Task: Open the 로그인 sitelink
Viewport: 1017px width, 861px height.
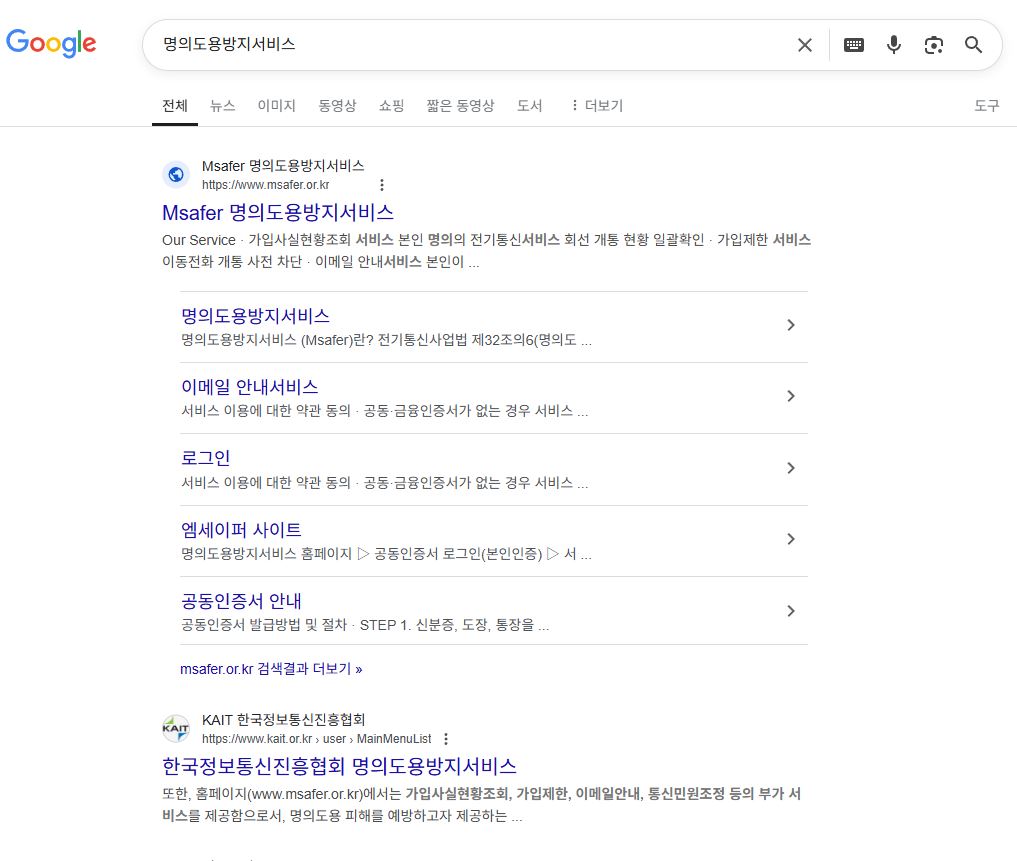Action: coord(206,458)
